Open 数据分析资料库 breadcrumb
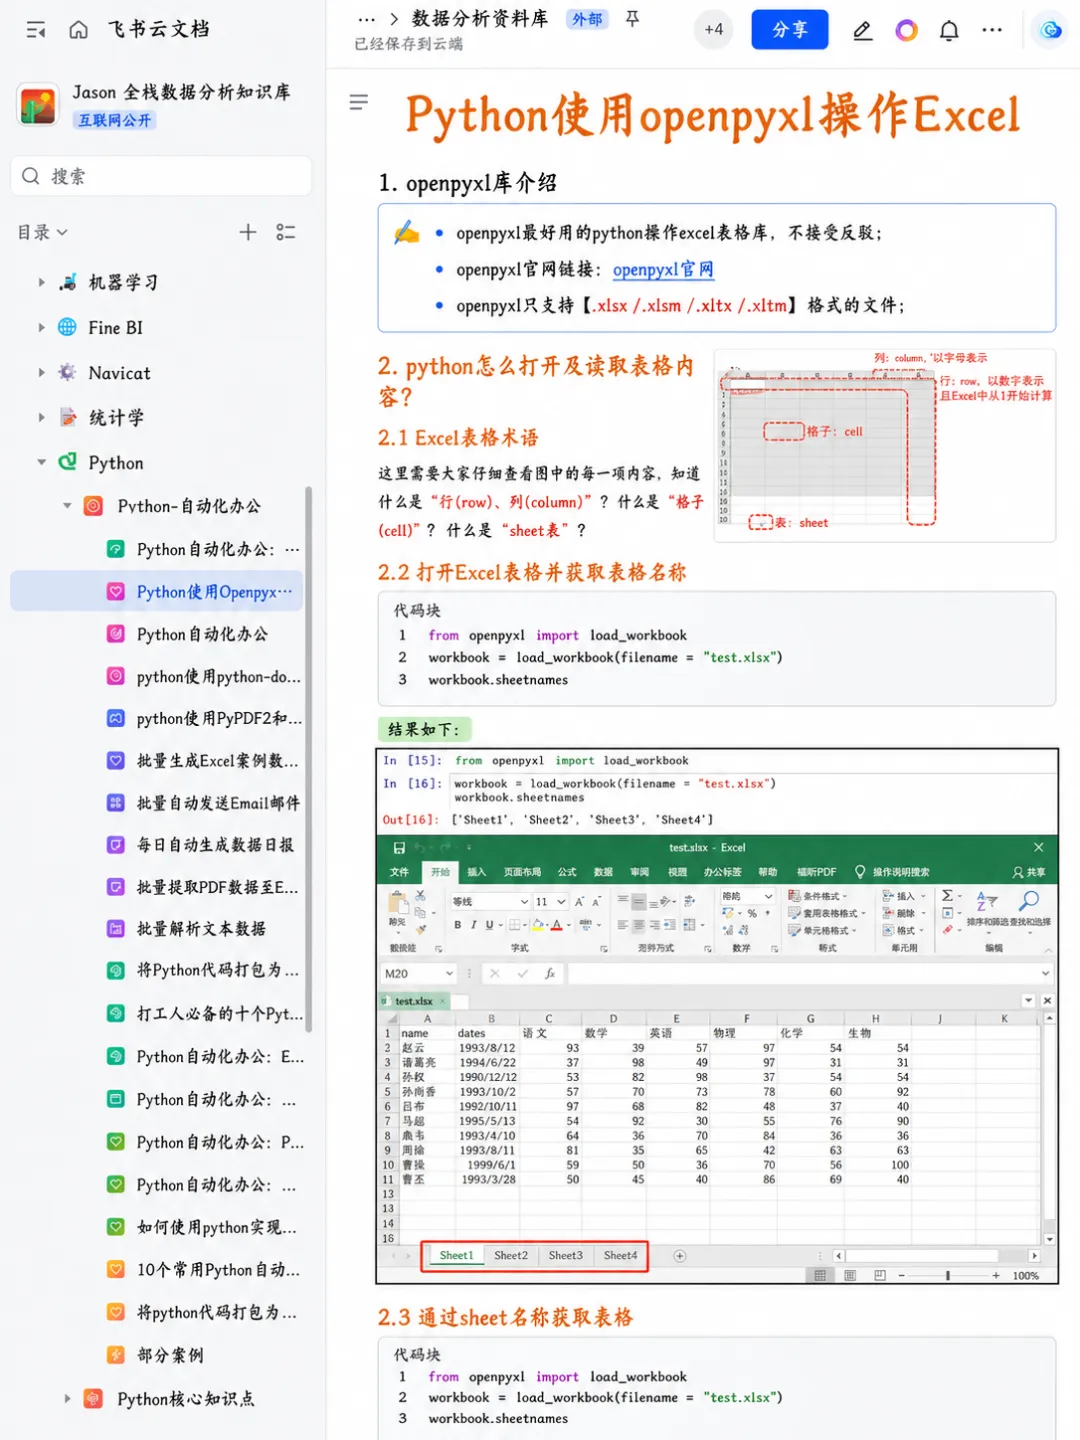 pyautogui.click(x=480, y=19)
